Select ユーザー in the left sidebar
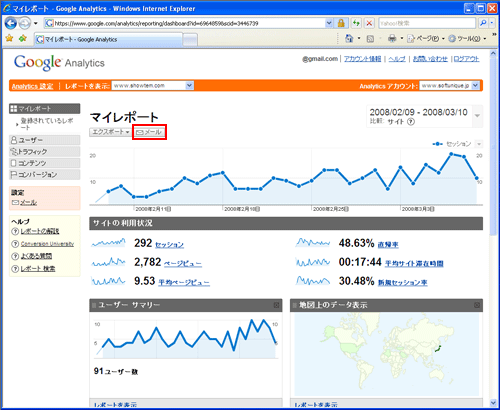Screen dimensions: 500x410 pos(45,140)
